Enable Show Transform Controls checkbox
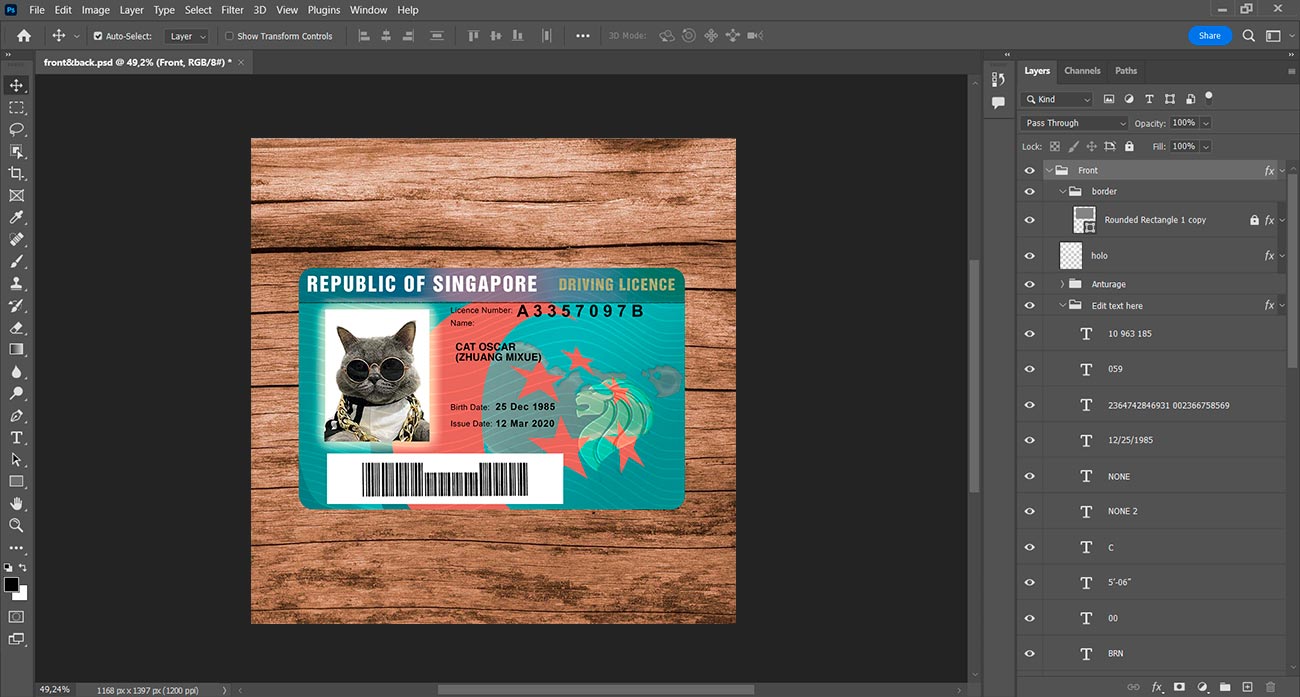 click(x=229, y=36)
